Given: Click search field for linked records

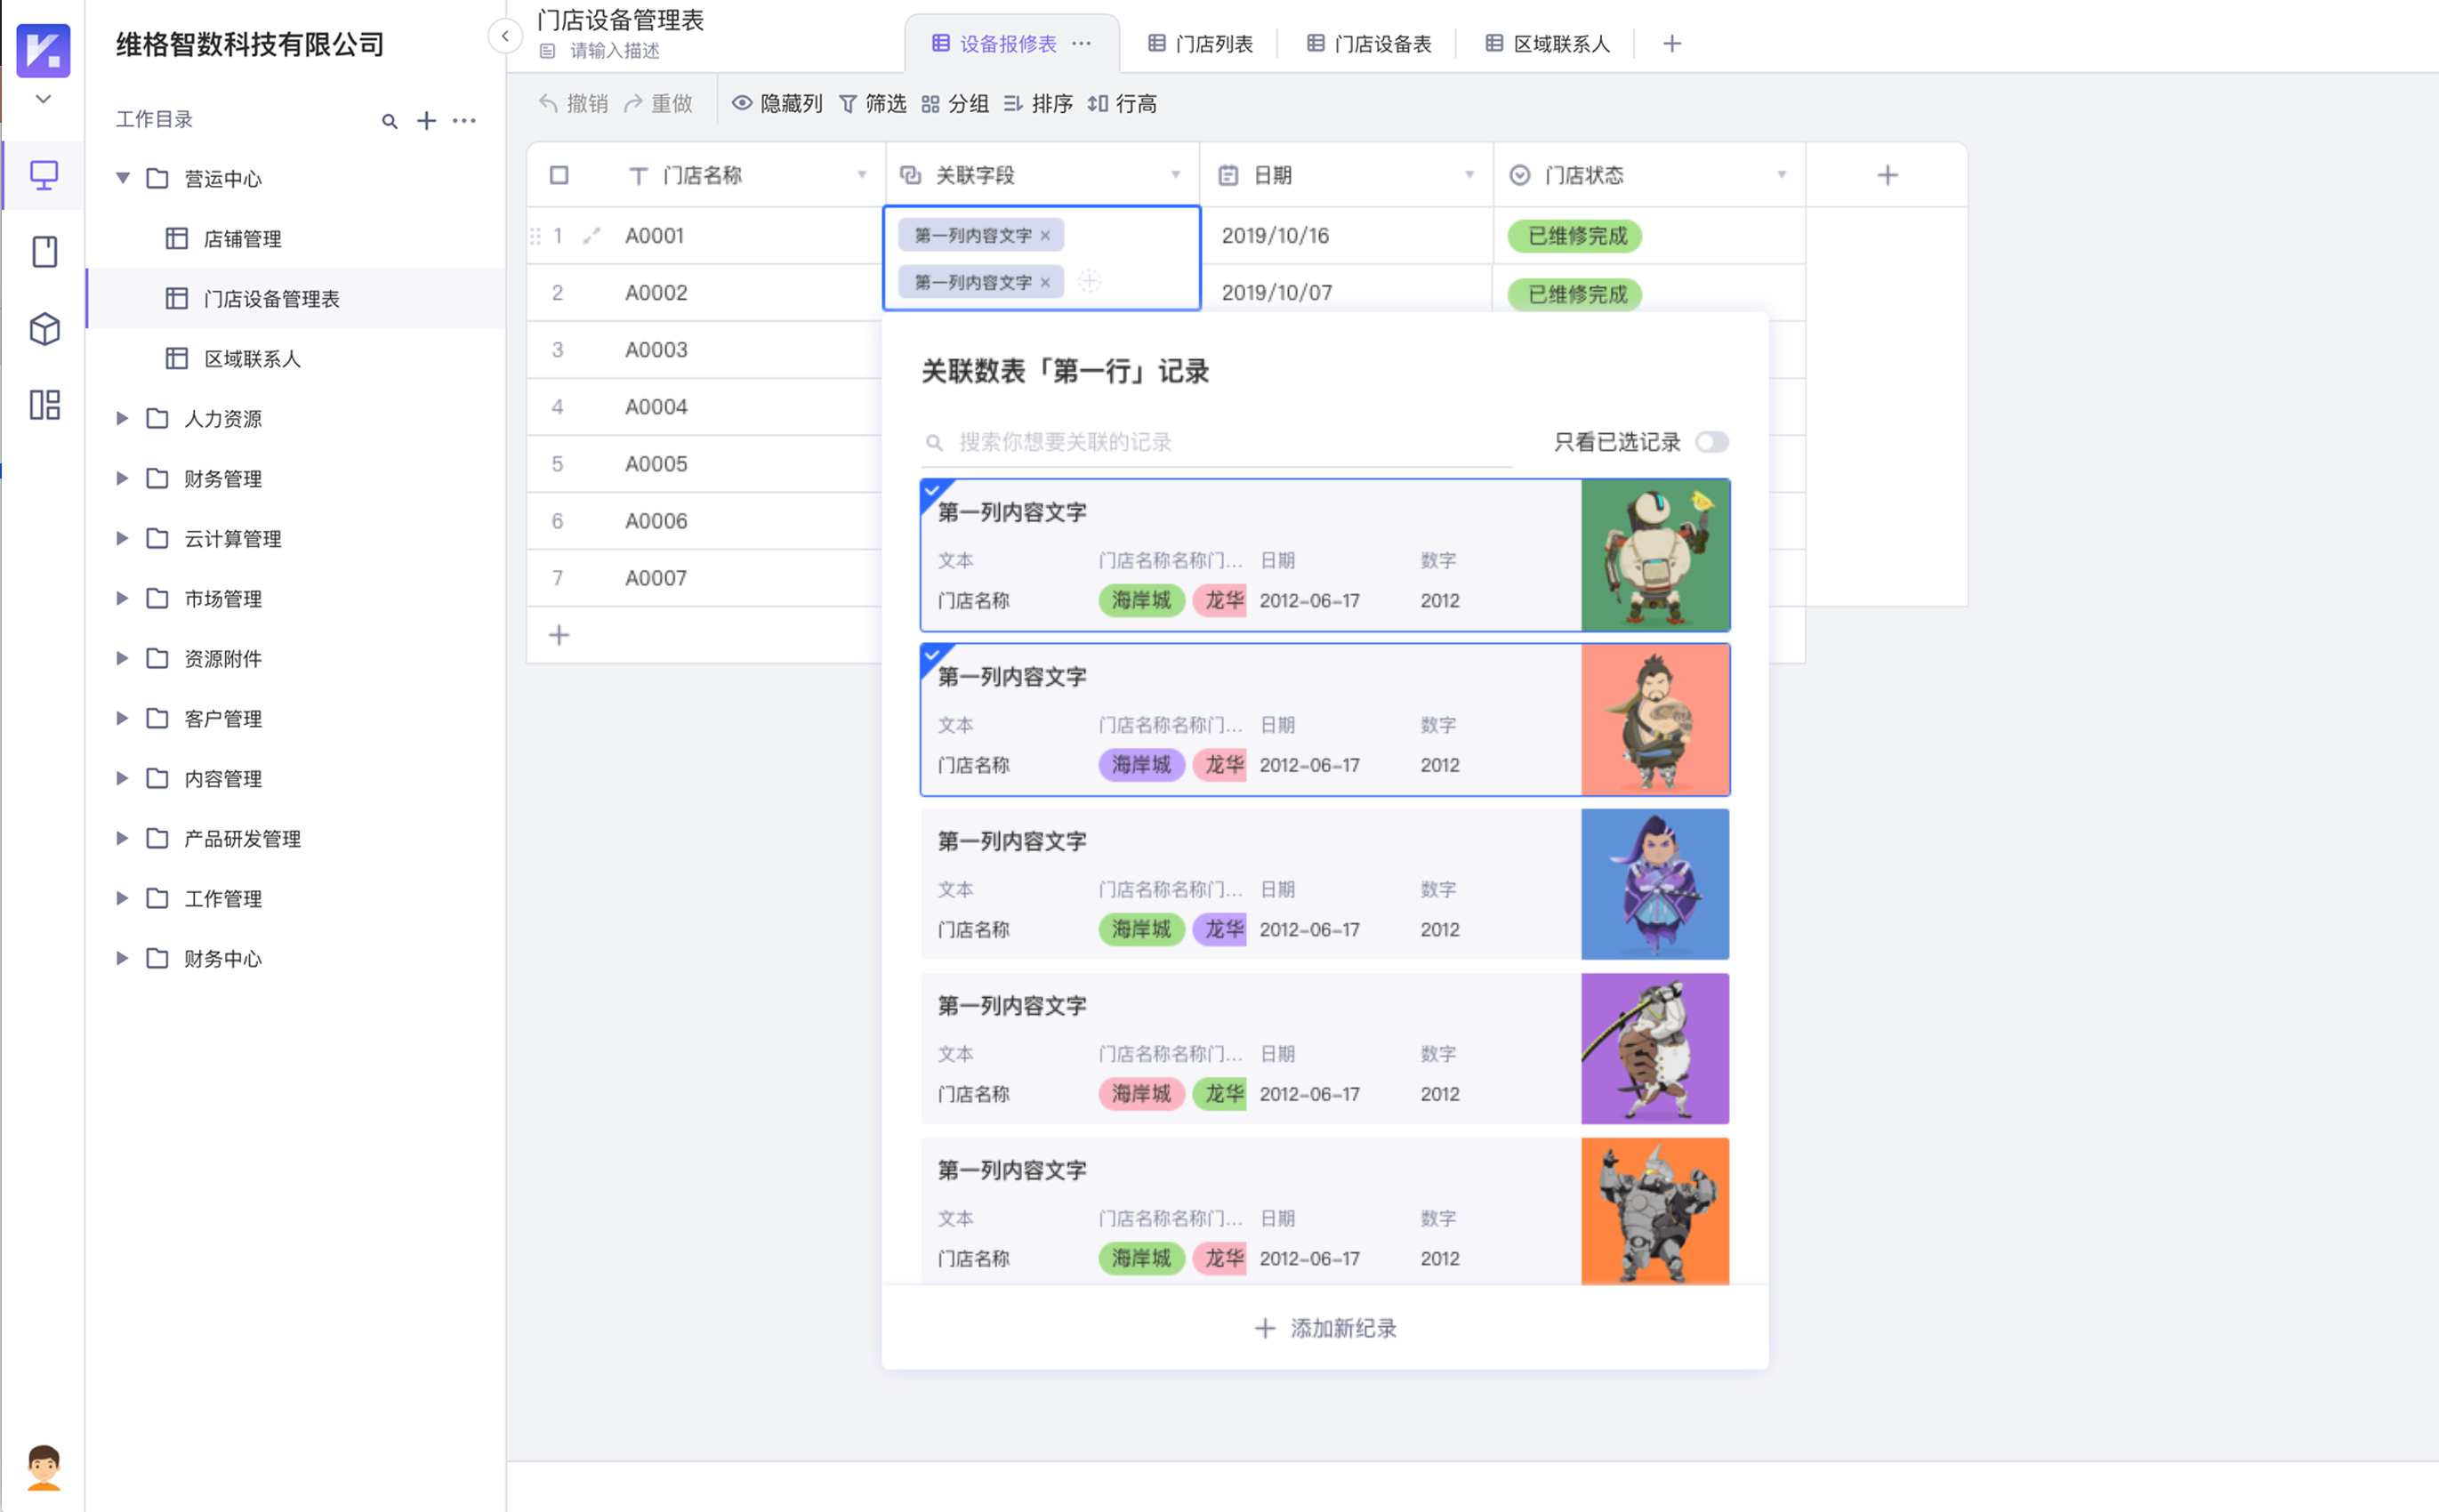Looking at the screenshot, I should [1215, 442].
